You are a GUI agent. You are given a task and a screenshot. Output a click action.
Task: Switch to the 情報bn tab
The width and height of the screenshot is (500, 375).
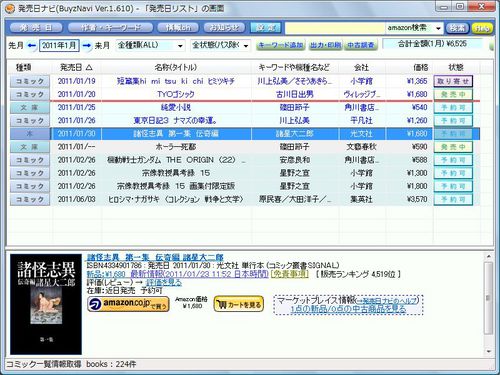pos(178,28)
